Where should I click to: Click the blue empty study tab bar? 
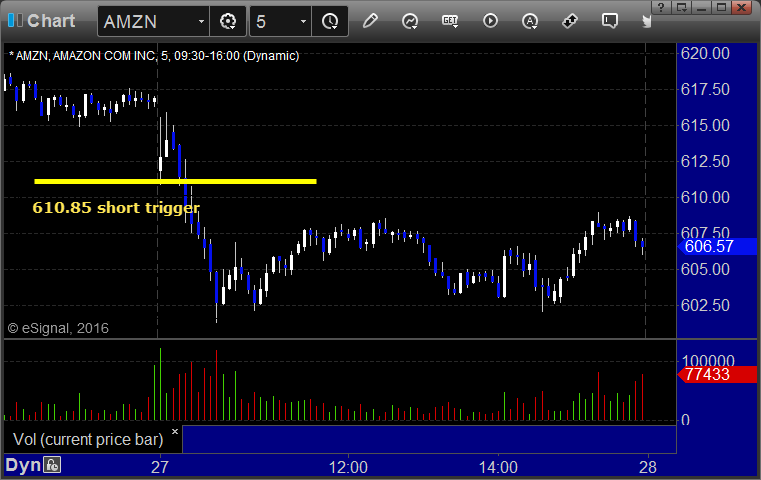(429, 439)
